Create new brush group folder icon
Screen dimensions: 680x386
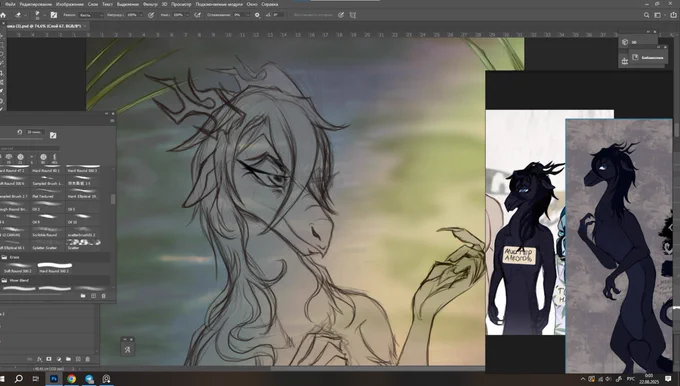(83, 296)
